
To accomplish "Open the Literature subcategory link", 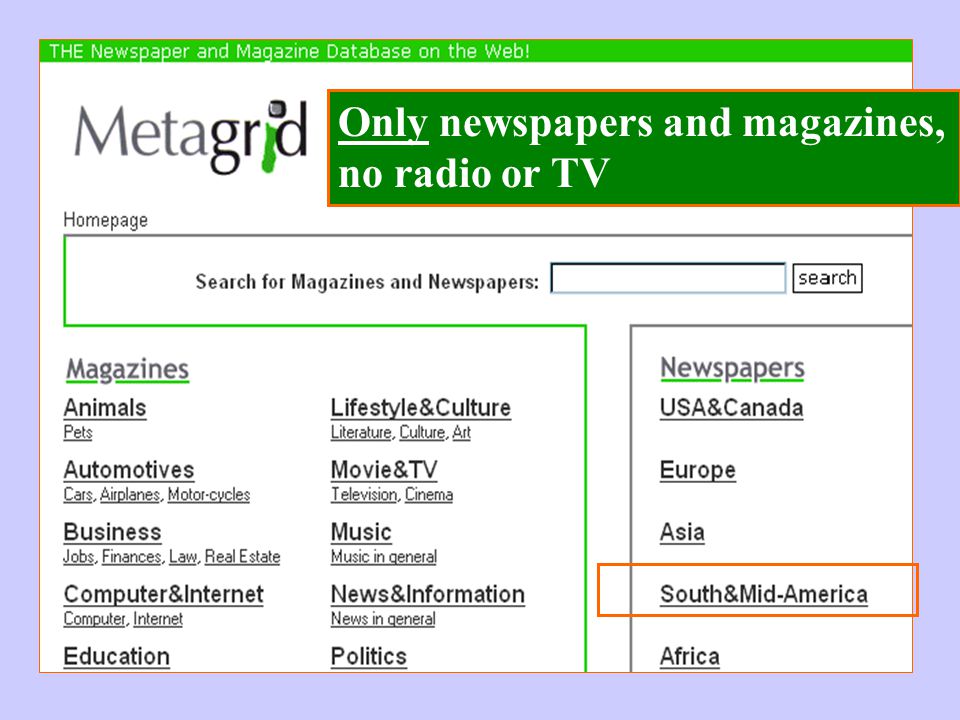I will [x=361, y=432].
